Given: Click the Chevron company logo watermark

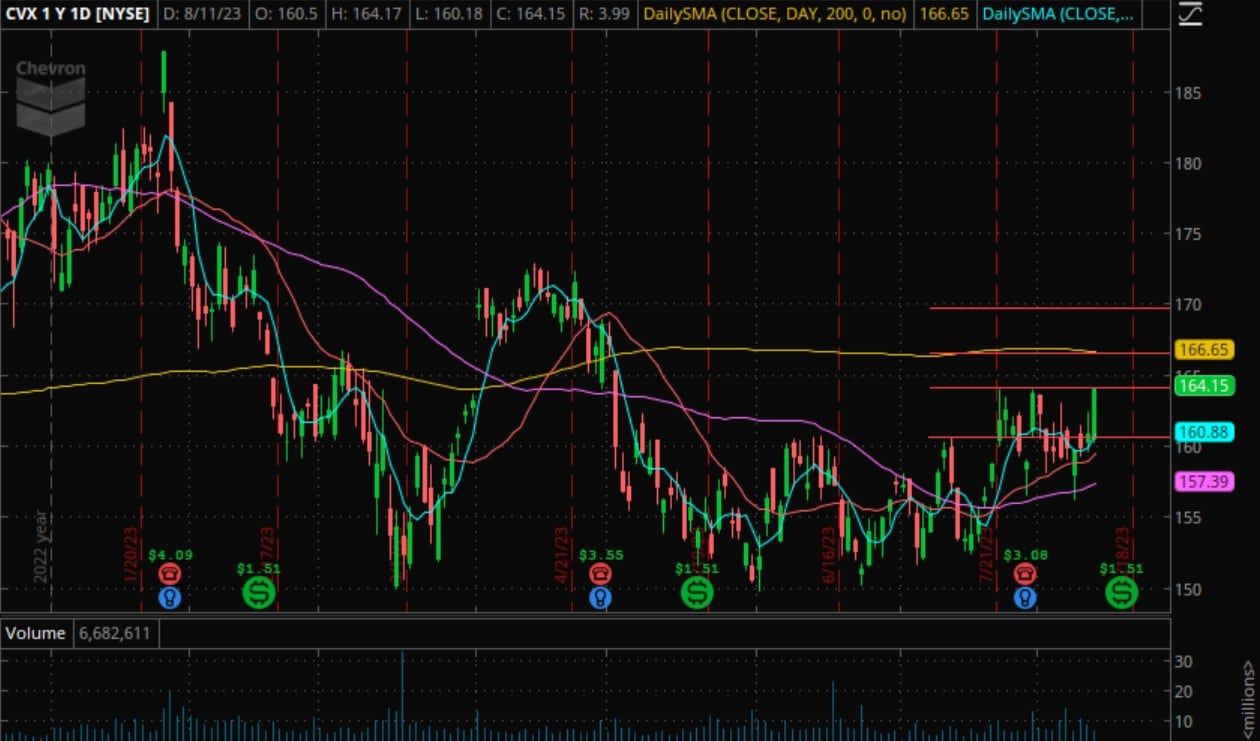Looking at the screenshot, I should (50, 96).
